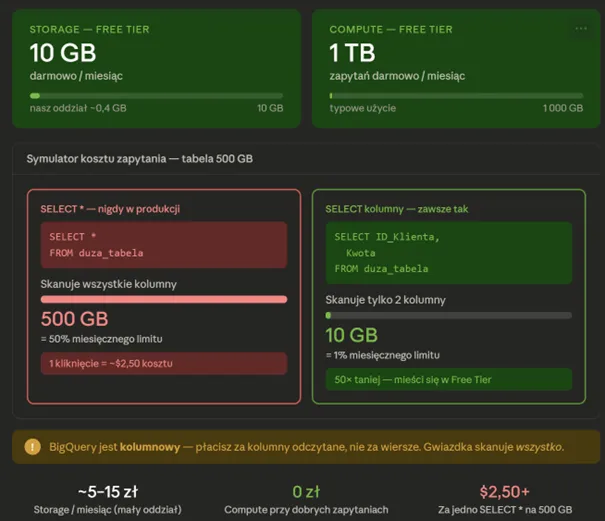Image resolution: width=605 pixels, height=521 pixels.
Task: Click the yellow warning exclamation icon
Action: coord(32,447)
